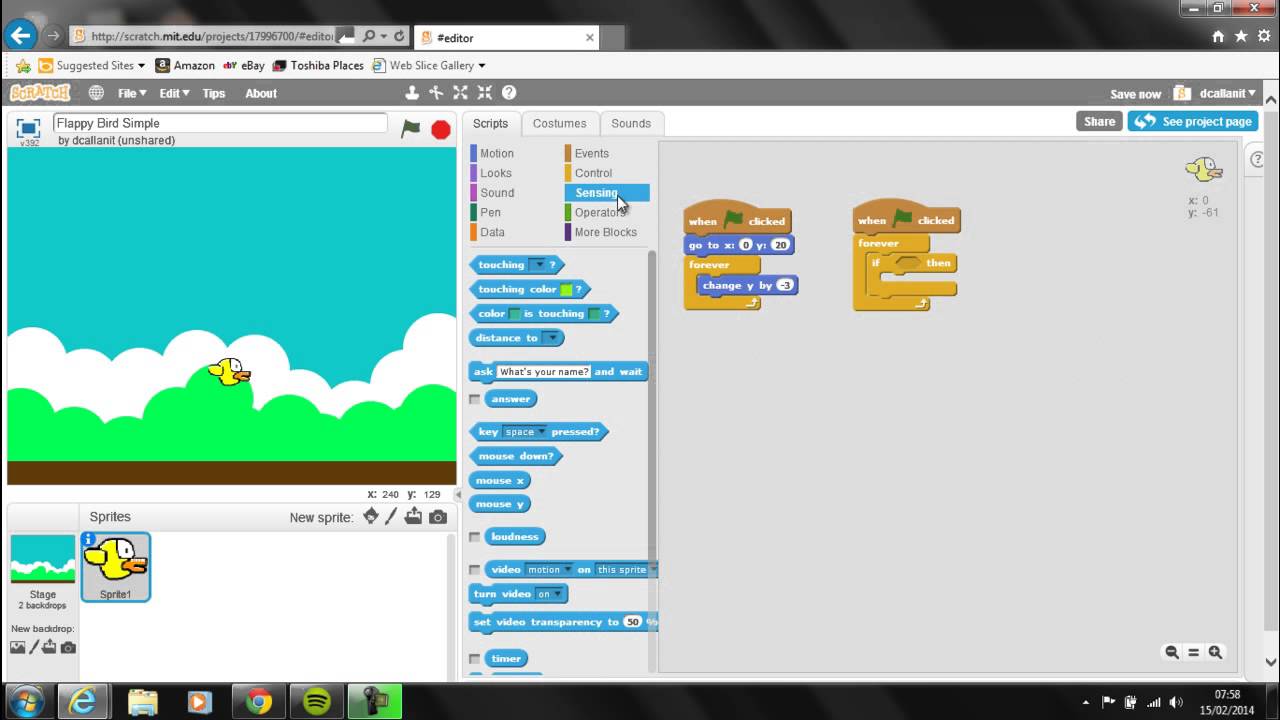Open Spotify from the taskbar

click(x=317, y=701)
